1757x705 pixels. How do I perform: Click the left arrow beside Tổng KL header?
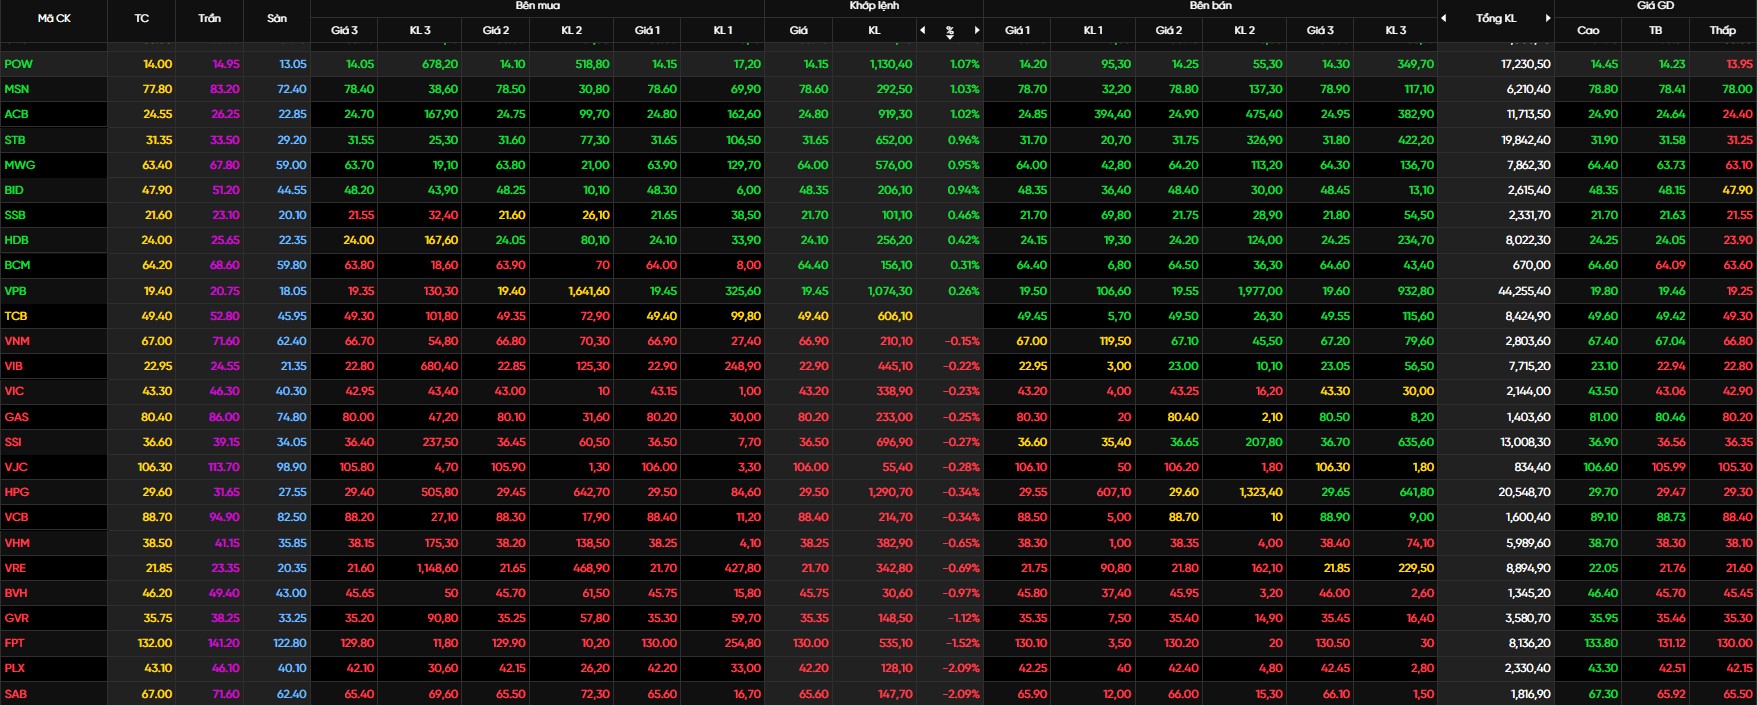(1444, 18)
